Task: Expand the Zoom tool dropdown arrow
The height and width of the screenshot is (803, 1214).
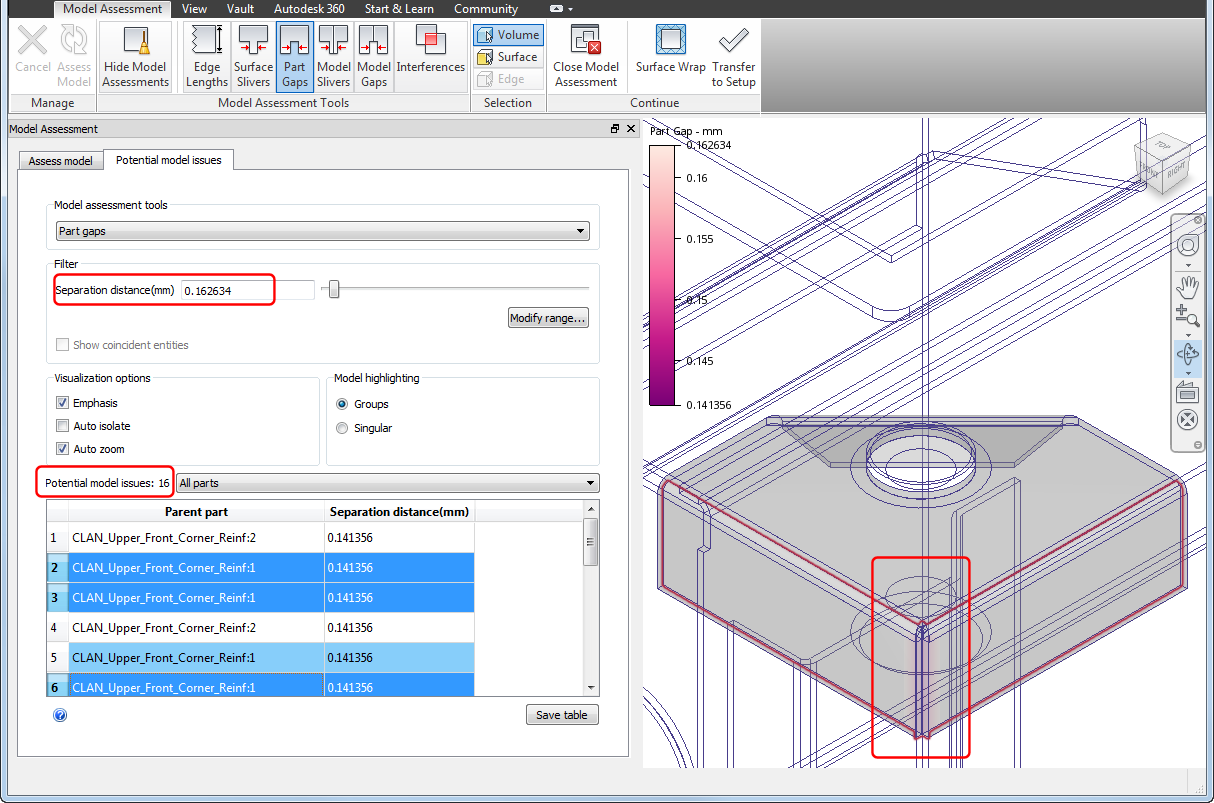Action: pos(1188,335)
